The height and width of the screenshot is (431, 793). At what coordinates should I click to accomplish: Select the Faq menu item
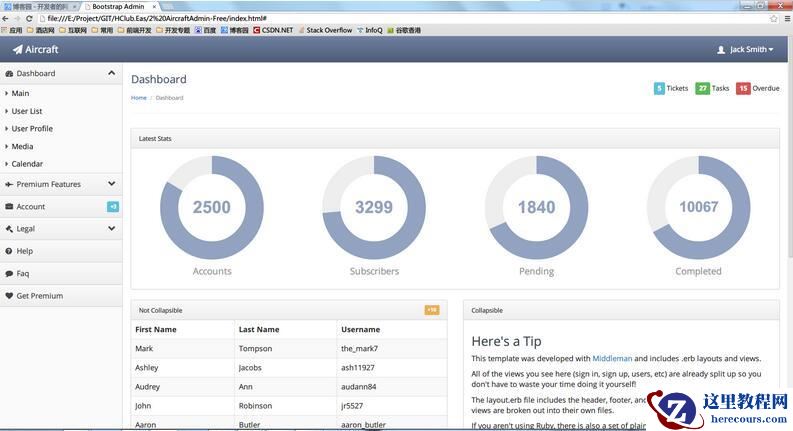[61, 273]
